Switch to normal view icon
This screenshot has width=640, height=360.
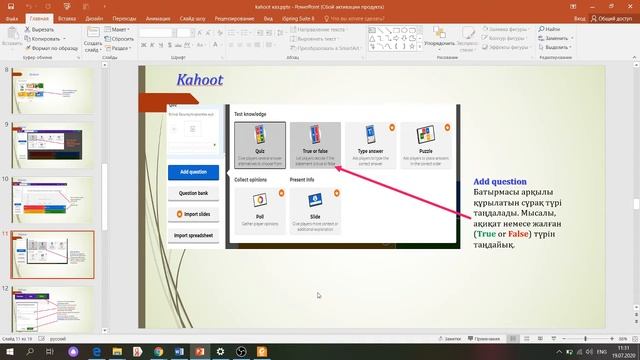(x=513, y=339)
